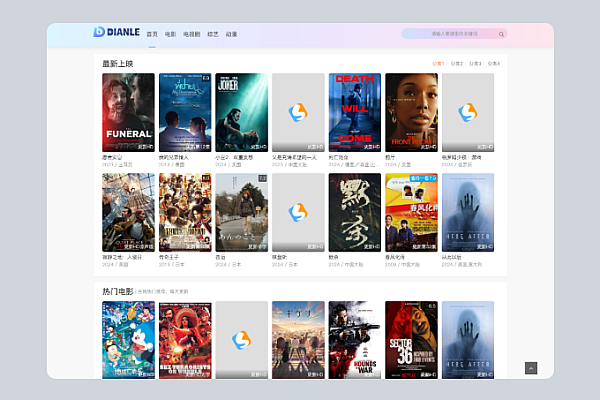Viewport: 600px width, 400px height.
Task: Select the 分类2 filter
Action: coord(457,64)
